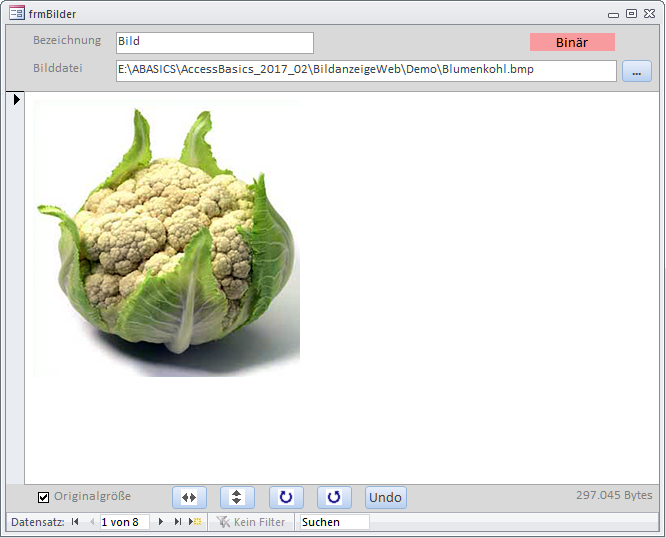The image size is (666, 538).
Task: Click into the Bezeichnung text field
Action: 214,42
